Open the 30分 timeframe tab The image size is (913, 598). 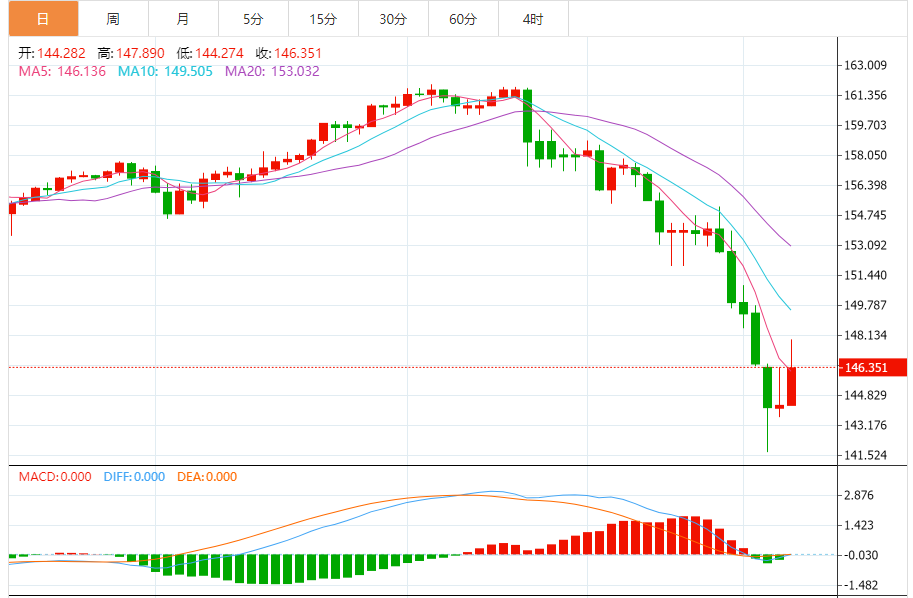click(393, 19)
